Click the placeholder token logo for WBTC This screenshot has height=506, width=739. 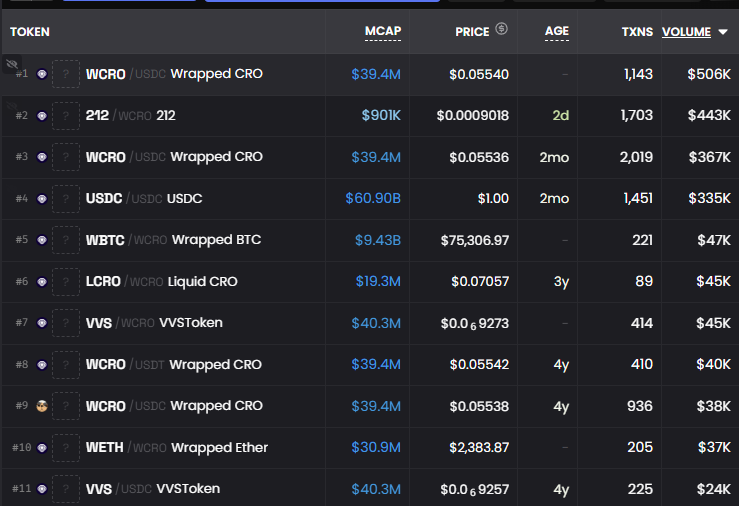pyautogui.click(x=66, y=240)
